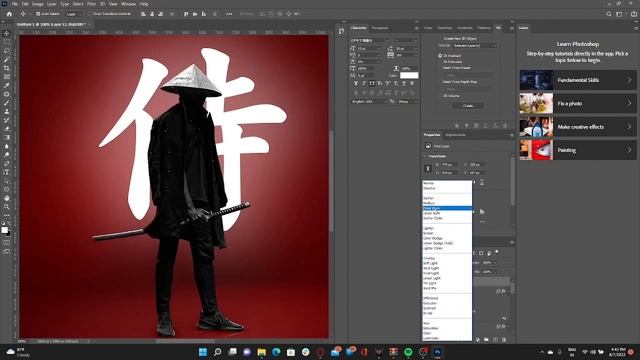Select the Gradient tool
The image size is (640, 360).
click(7, 138)
